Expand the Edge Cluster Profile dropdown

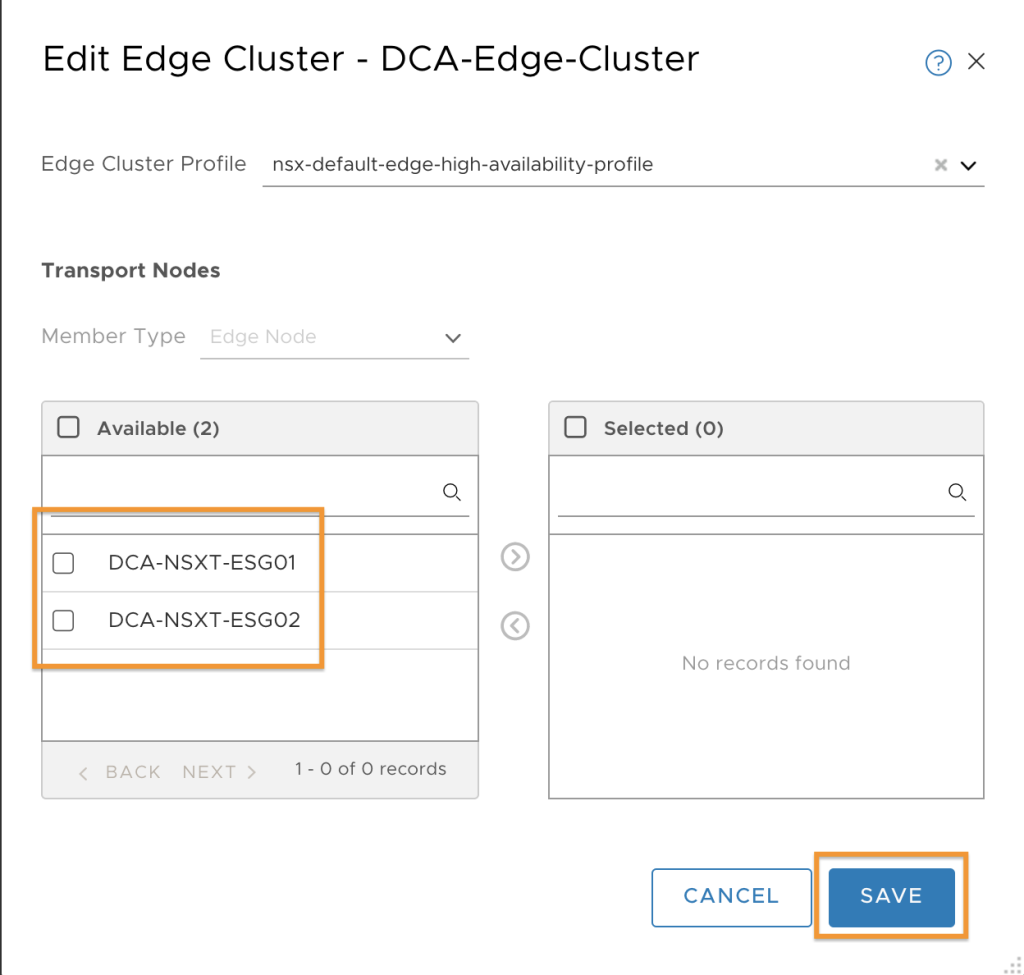(x=968, y=165)
